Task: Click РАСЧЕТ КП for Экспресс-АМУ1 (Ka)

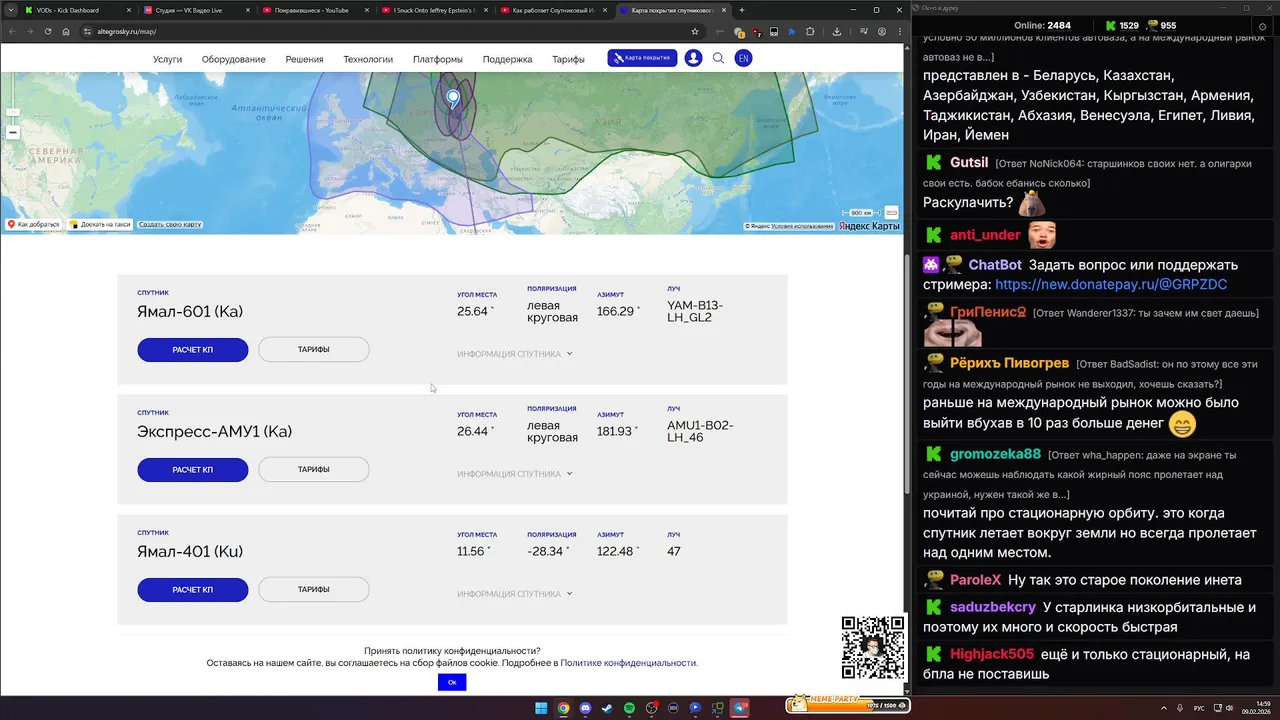Action: 193,470
